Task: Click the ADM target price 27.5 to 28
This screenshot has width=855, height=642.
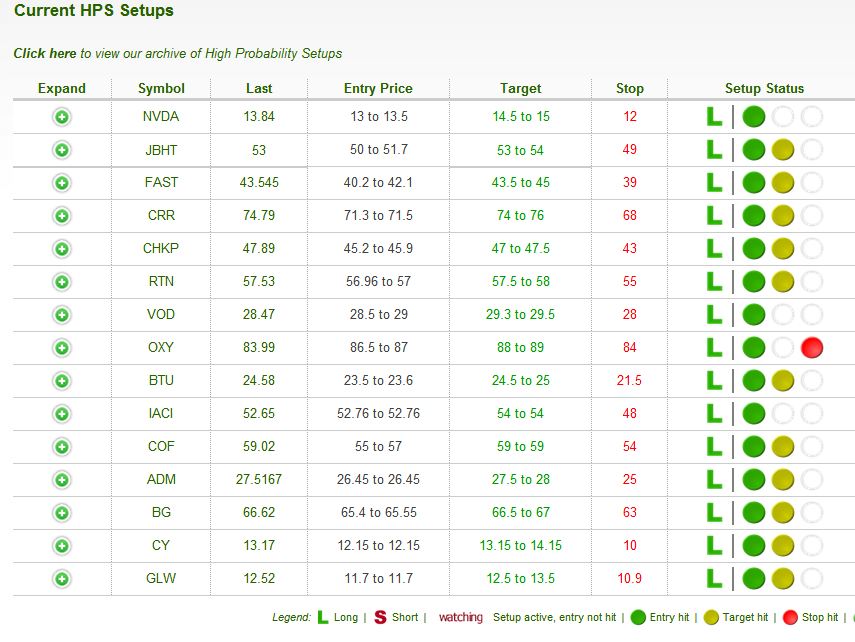Action: pyautogui.click(x=520, y=480)
